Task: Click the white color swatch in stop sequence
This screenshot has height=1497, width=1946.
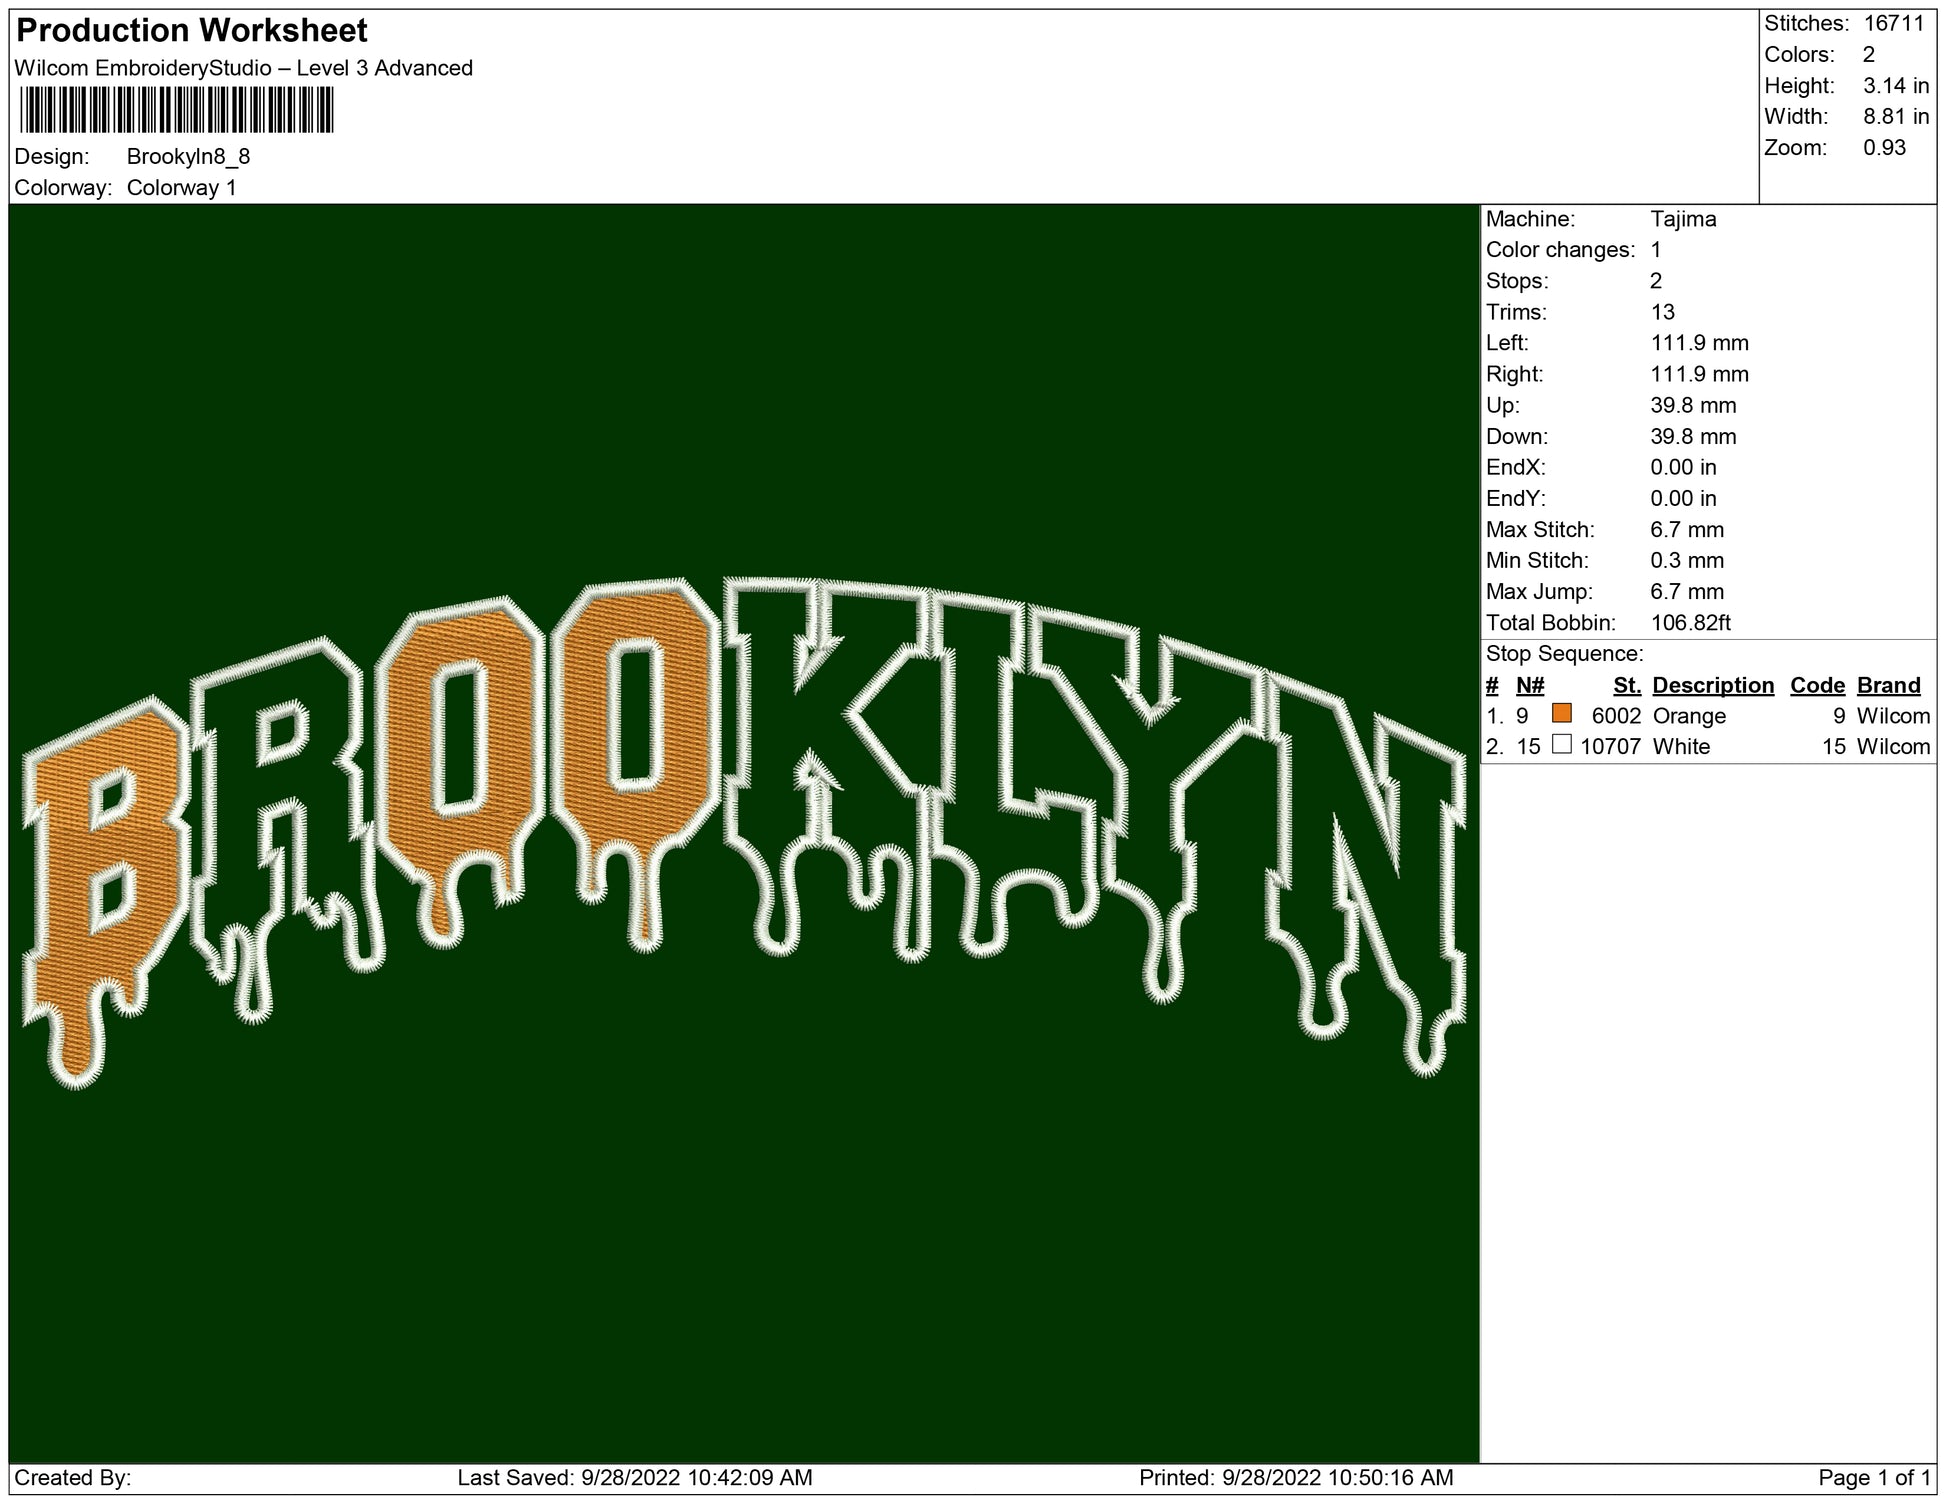Action: pos(1561,745)
